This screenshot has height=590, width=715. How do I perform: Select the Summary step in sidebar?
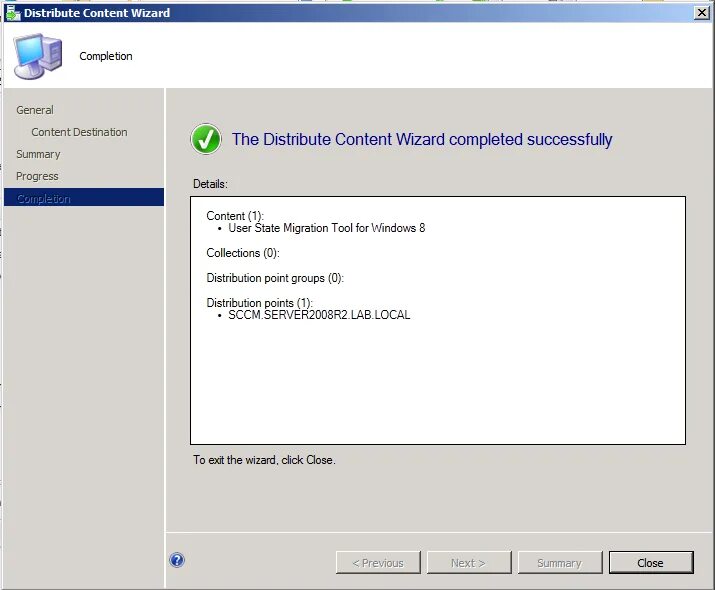coord(38,154)
